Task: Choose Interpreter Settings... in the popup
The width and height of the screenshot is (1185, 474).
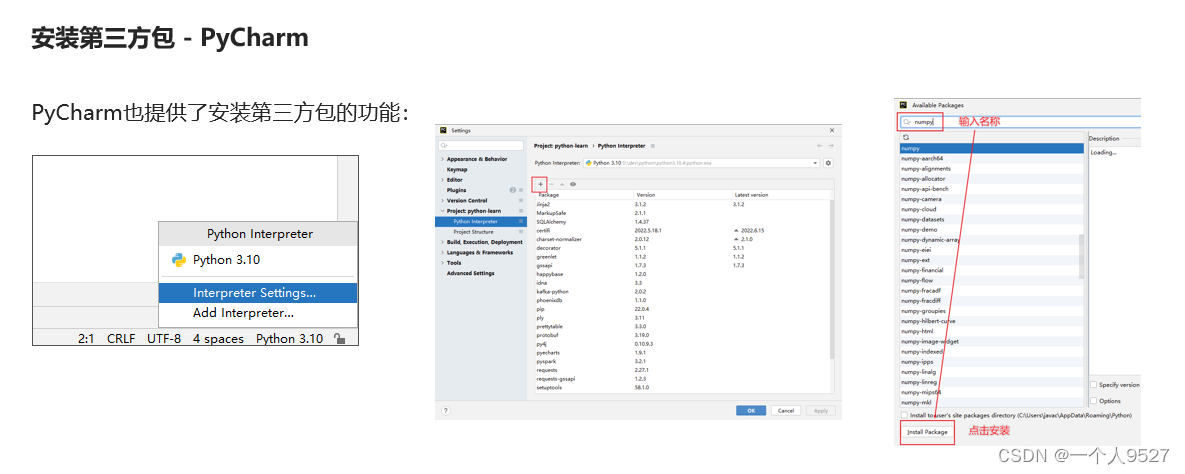Action: (258, 293)
